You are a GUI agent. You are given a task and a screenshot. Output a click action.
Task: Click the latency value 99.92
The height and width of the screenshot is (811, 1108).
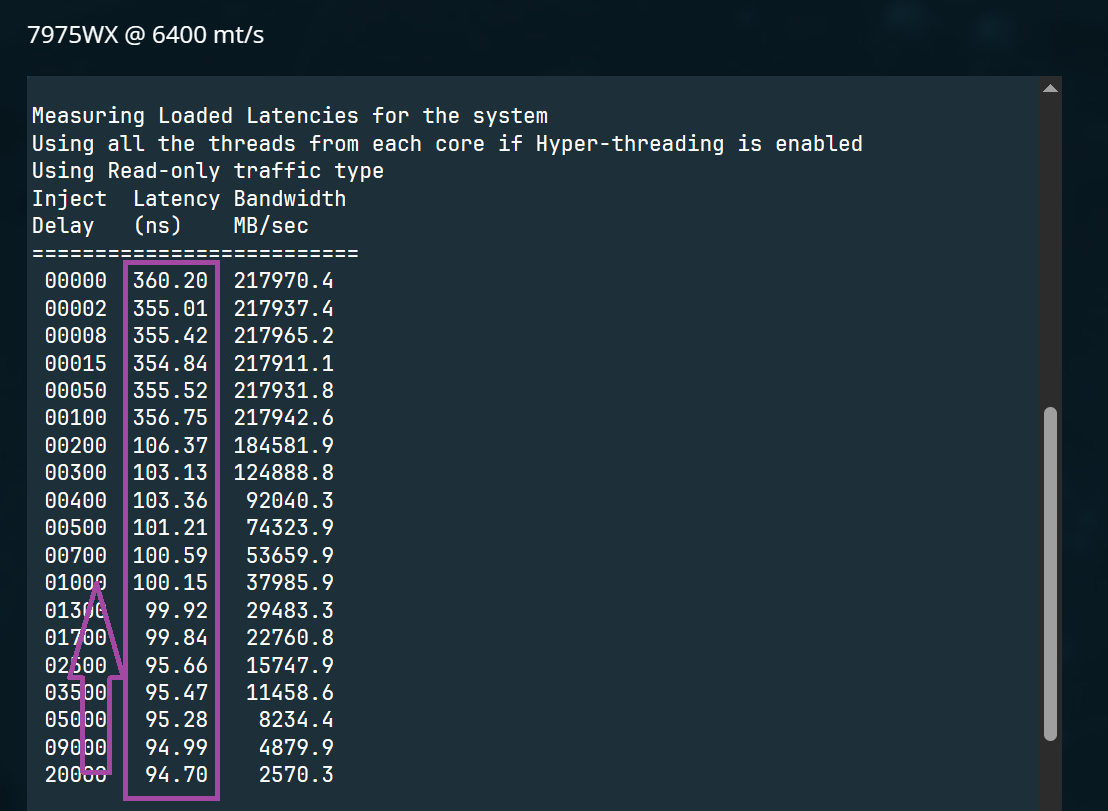pos(176,610)
